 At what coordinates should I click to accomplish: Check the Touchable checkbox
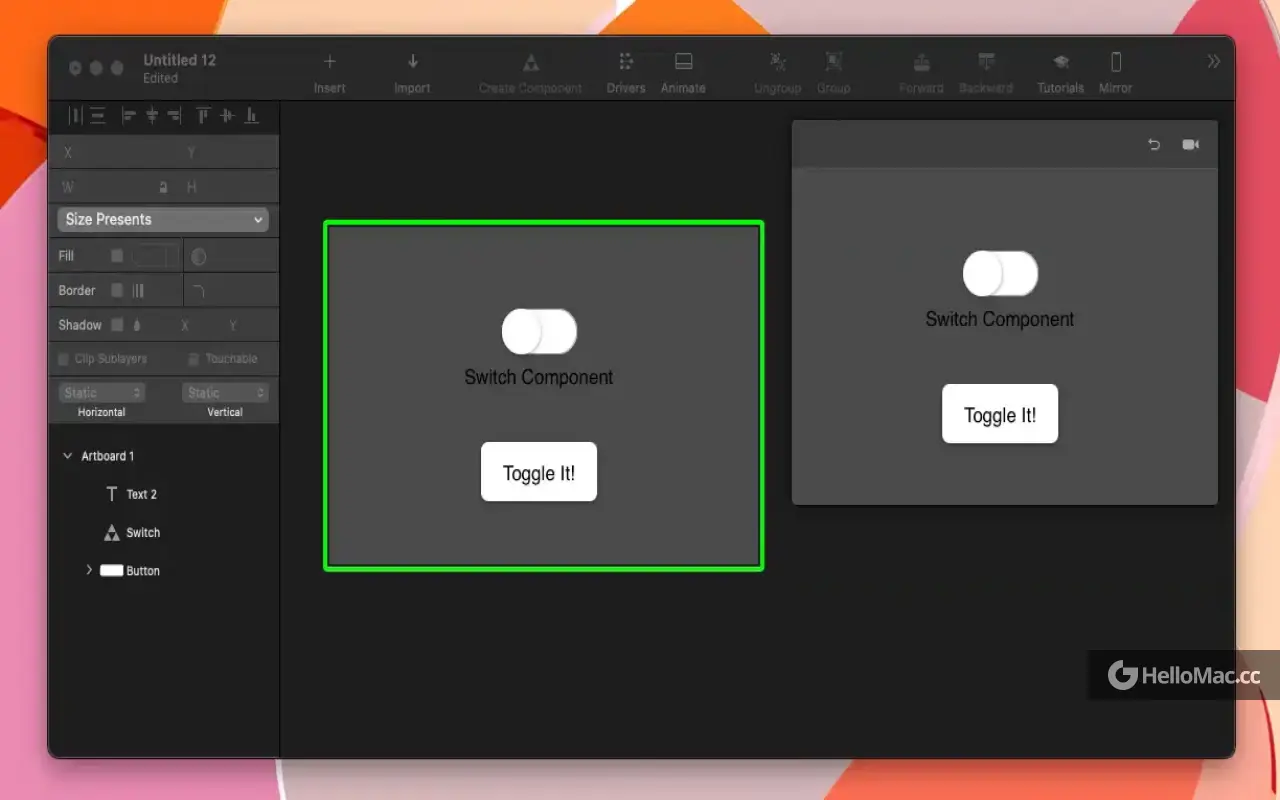[x=194, y=359]
